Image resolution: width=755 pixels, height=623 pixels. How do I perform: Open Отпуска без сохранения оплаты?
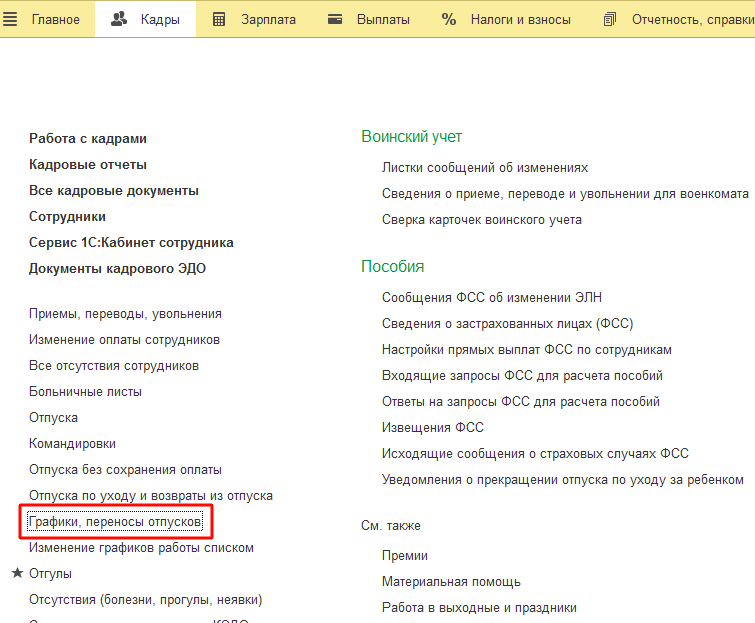pyautogui.click(x=125, y=470)
